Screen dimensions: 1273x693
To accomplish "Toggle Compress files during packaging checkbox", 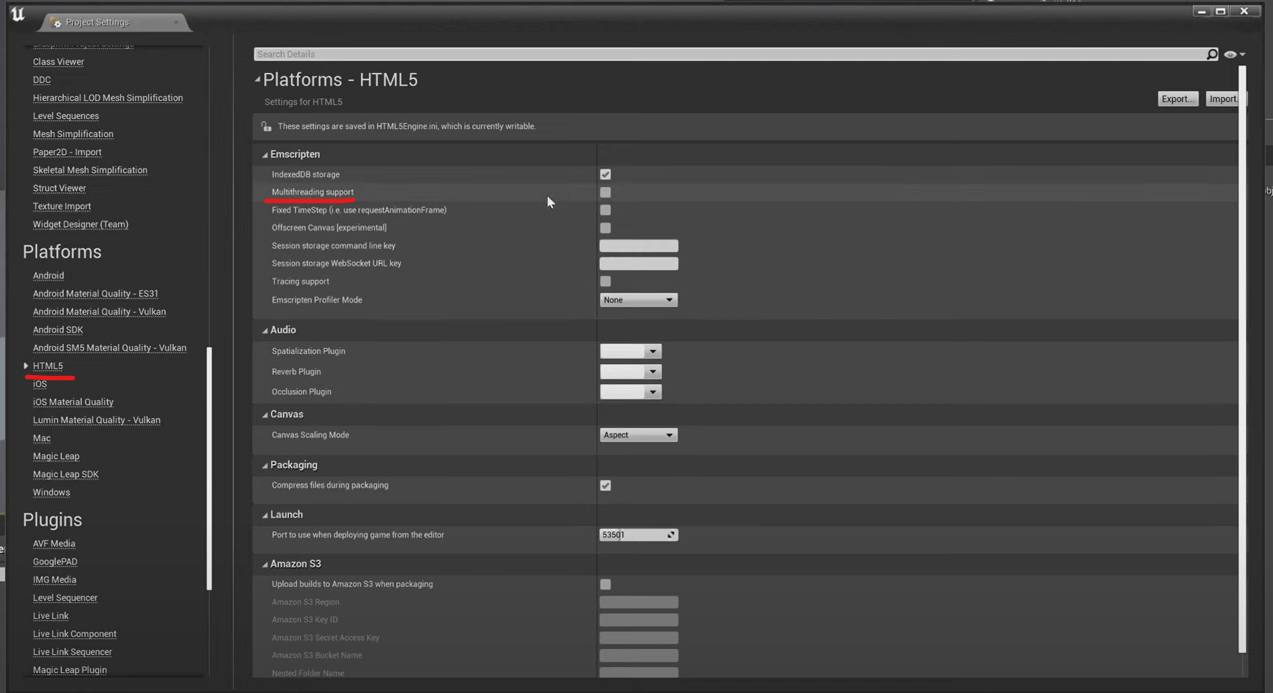I will coord(605,485).
